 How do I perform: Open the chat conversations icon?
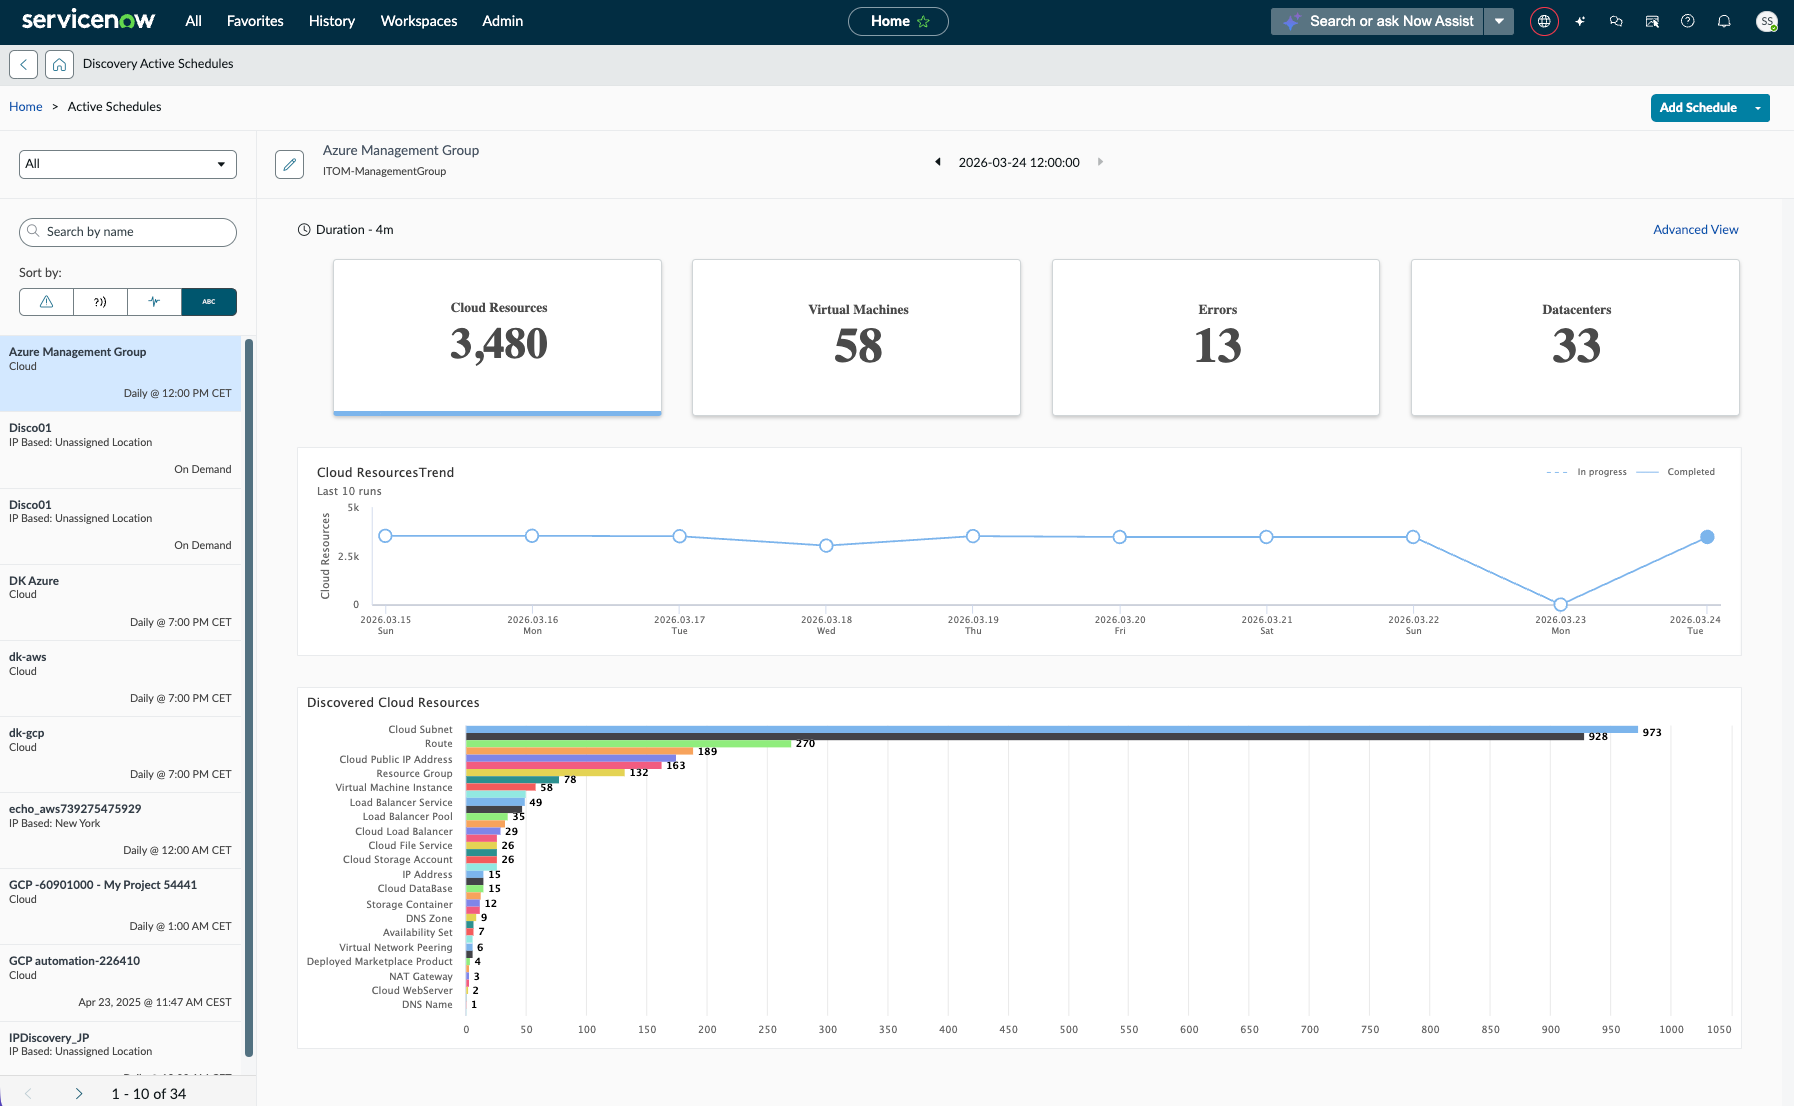(1616, 21)
